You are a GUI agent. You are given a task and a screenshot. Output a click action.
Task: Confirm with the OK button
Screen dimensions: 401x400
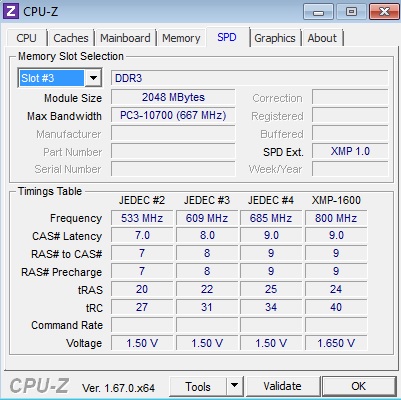tap(359, 386)
